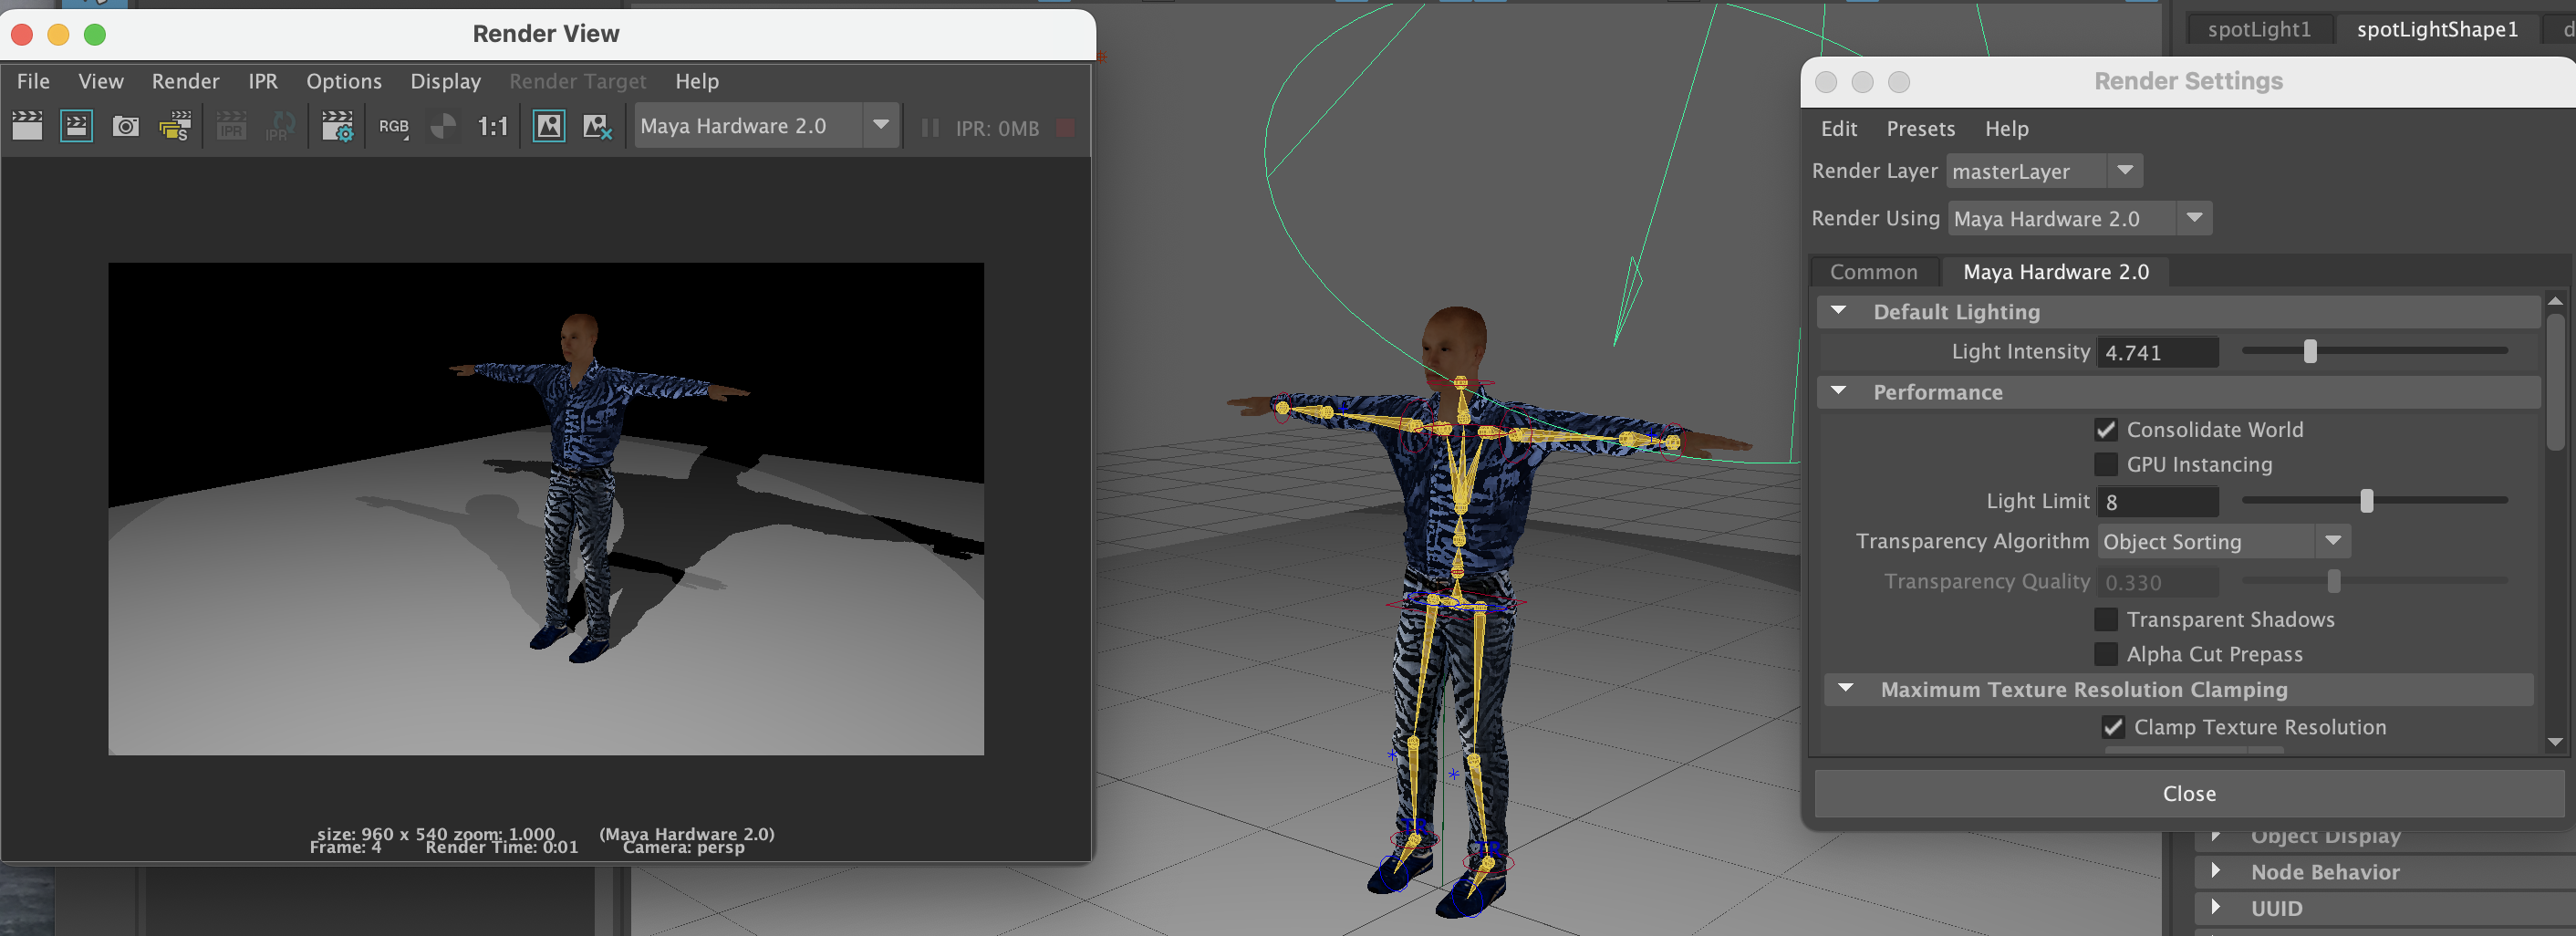Viewport: 2576px width, 936px height.
Task: Select the spotLight1 tab
Action: coord(2259,29)
